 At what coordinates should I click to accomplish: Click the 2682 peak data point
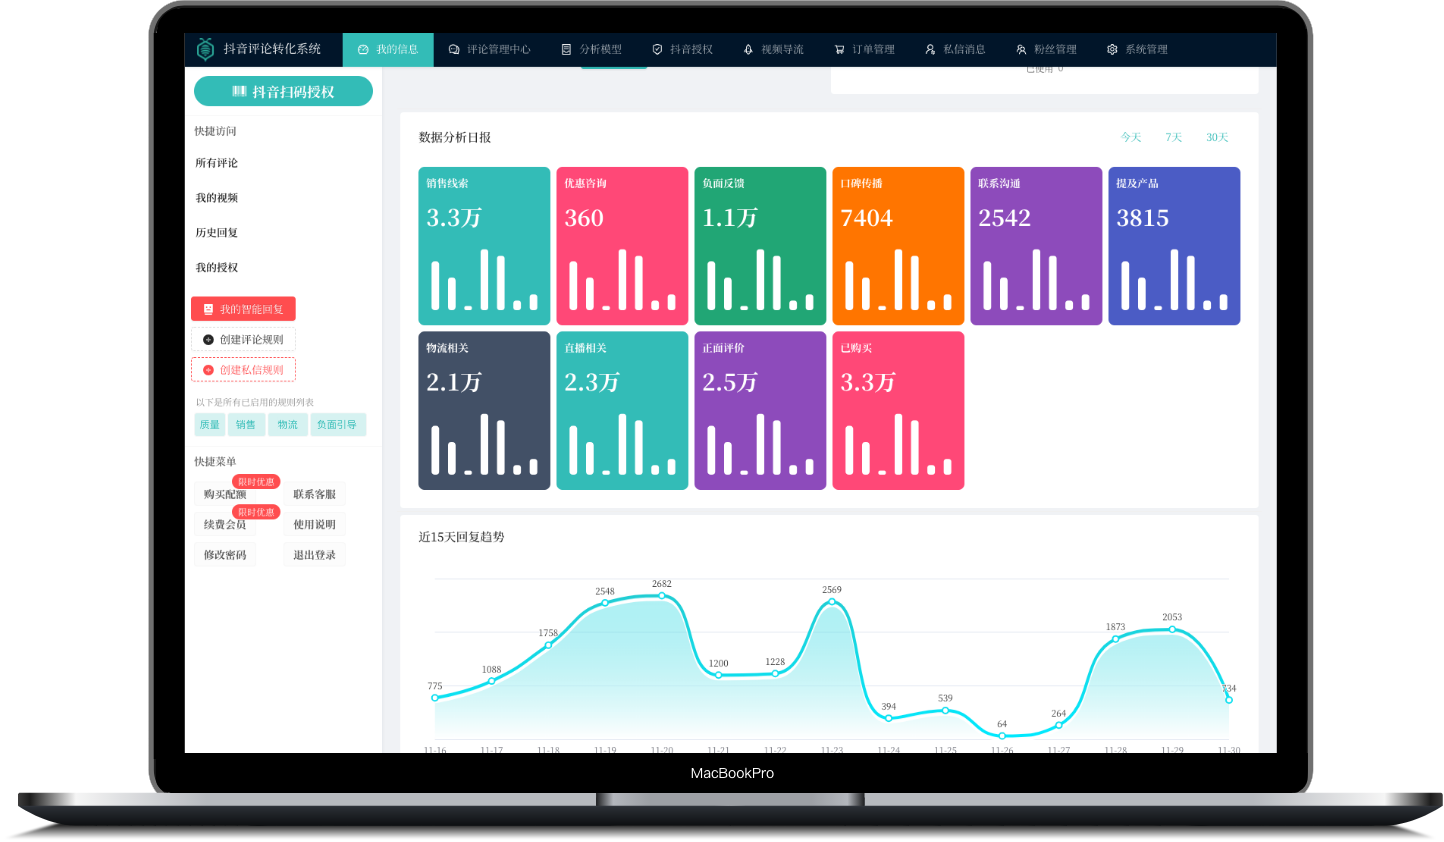click(662, 596)
